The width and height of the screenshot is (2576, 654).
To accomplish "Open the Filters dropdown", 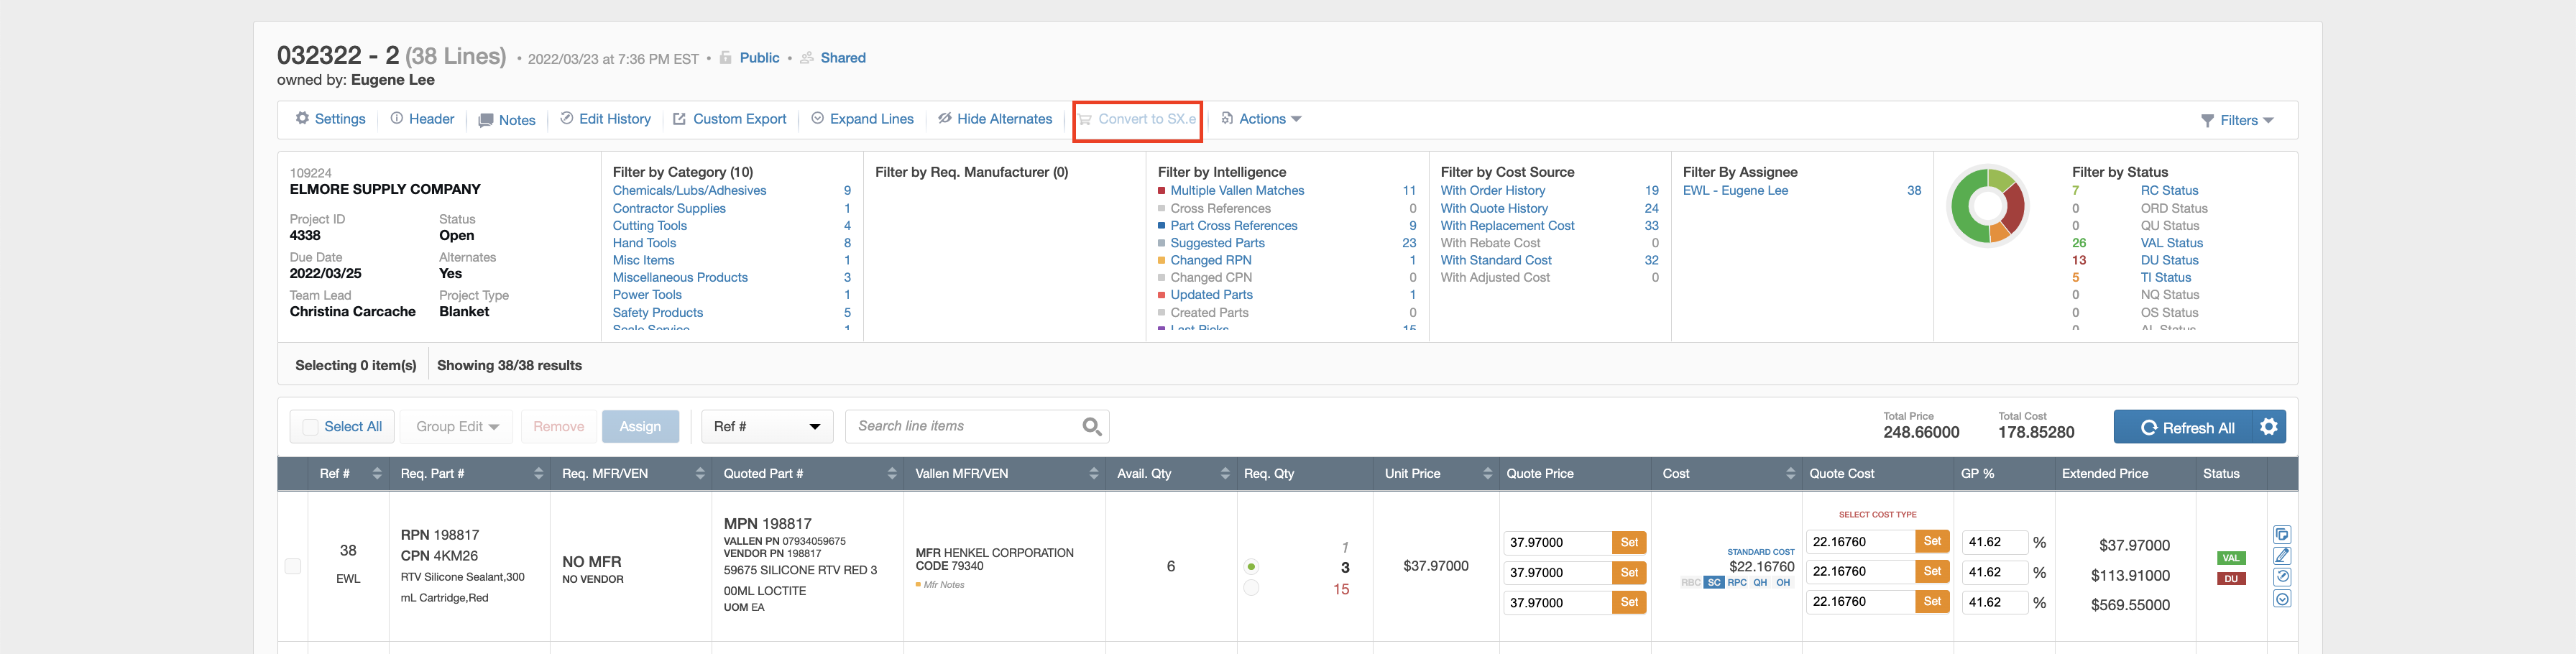I will 2237,120.
